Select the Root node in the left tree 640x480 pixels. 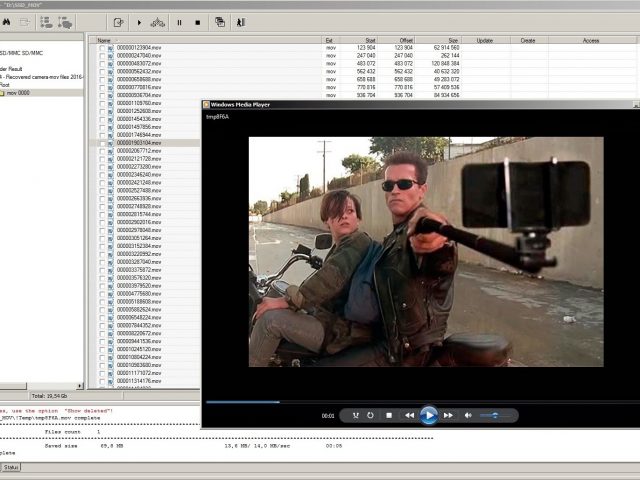click(x=4, y=85)
